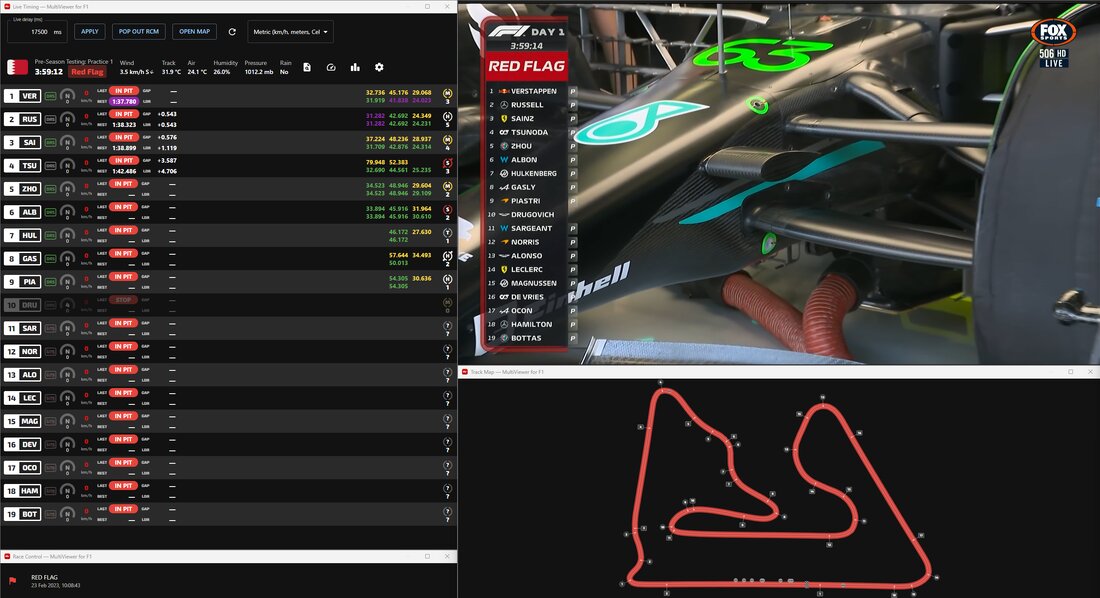Open the track map with OPEN MAP
Viewport: 1100px width, 598px height.
(x=194, y=31)
